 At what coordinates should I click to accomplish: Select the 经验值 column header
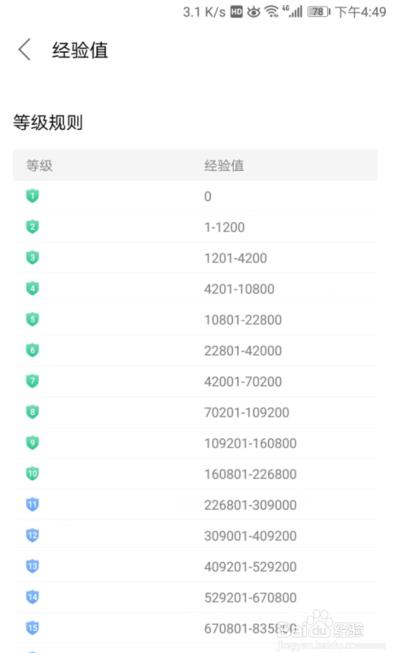(224, 165)
